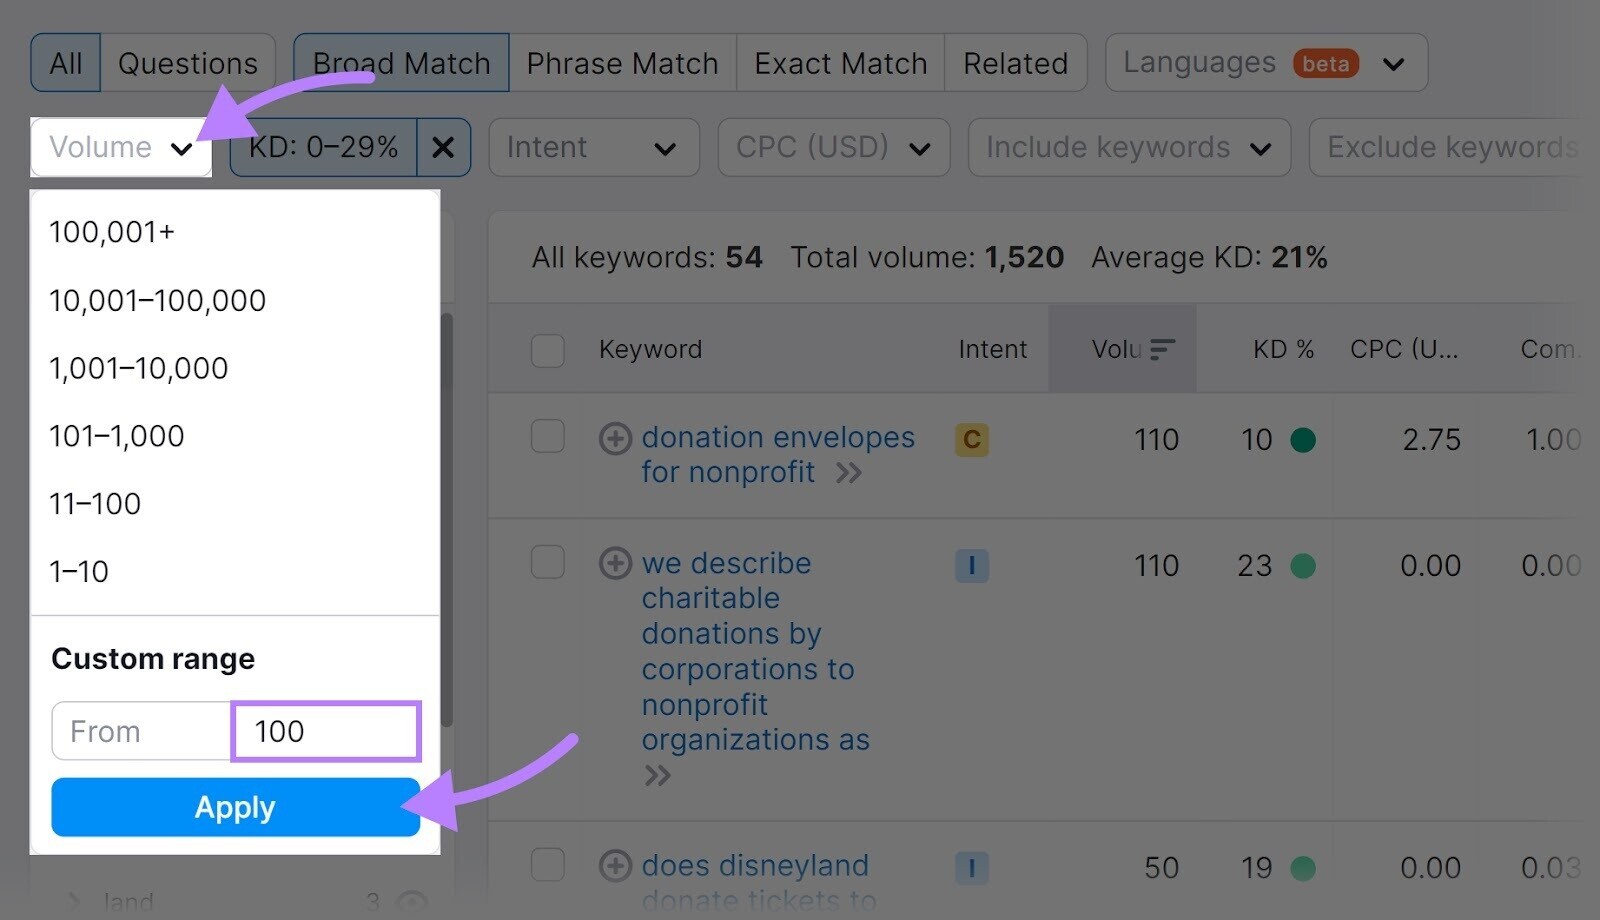This screenshot has width=1600, height=920.
Task: Add "donation envelopes for nonprofit" via plus icon
Action: coord(615,439)
